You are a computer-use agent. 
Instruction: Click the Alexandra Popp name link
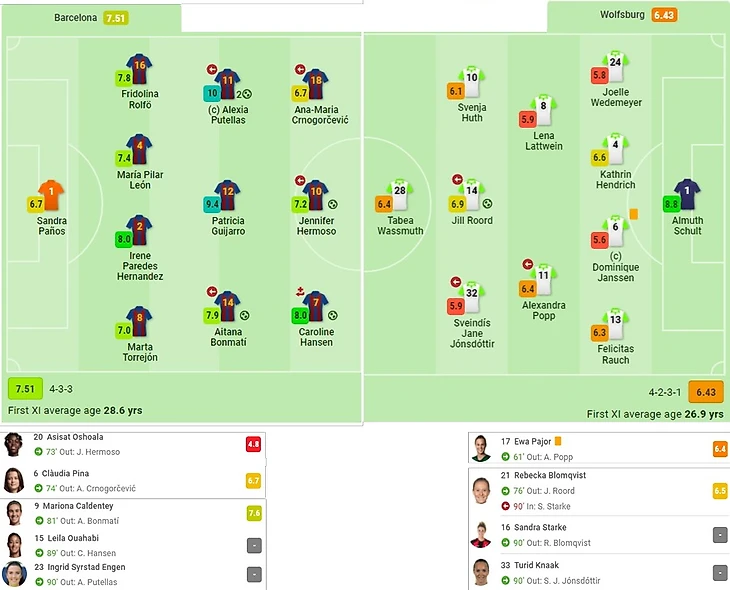(x=543, y=310)
